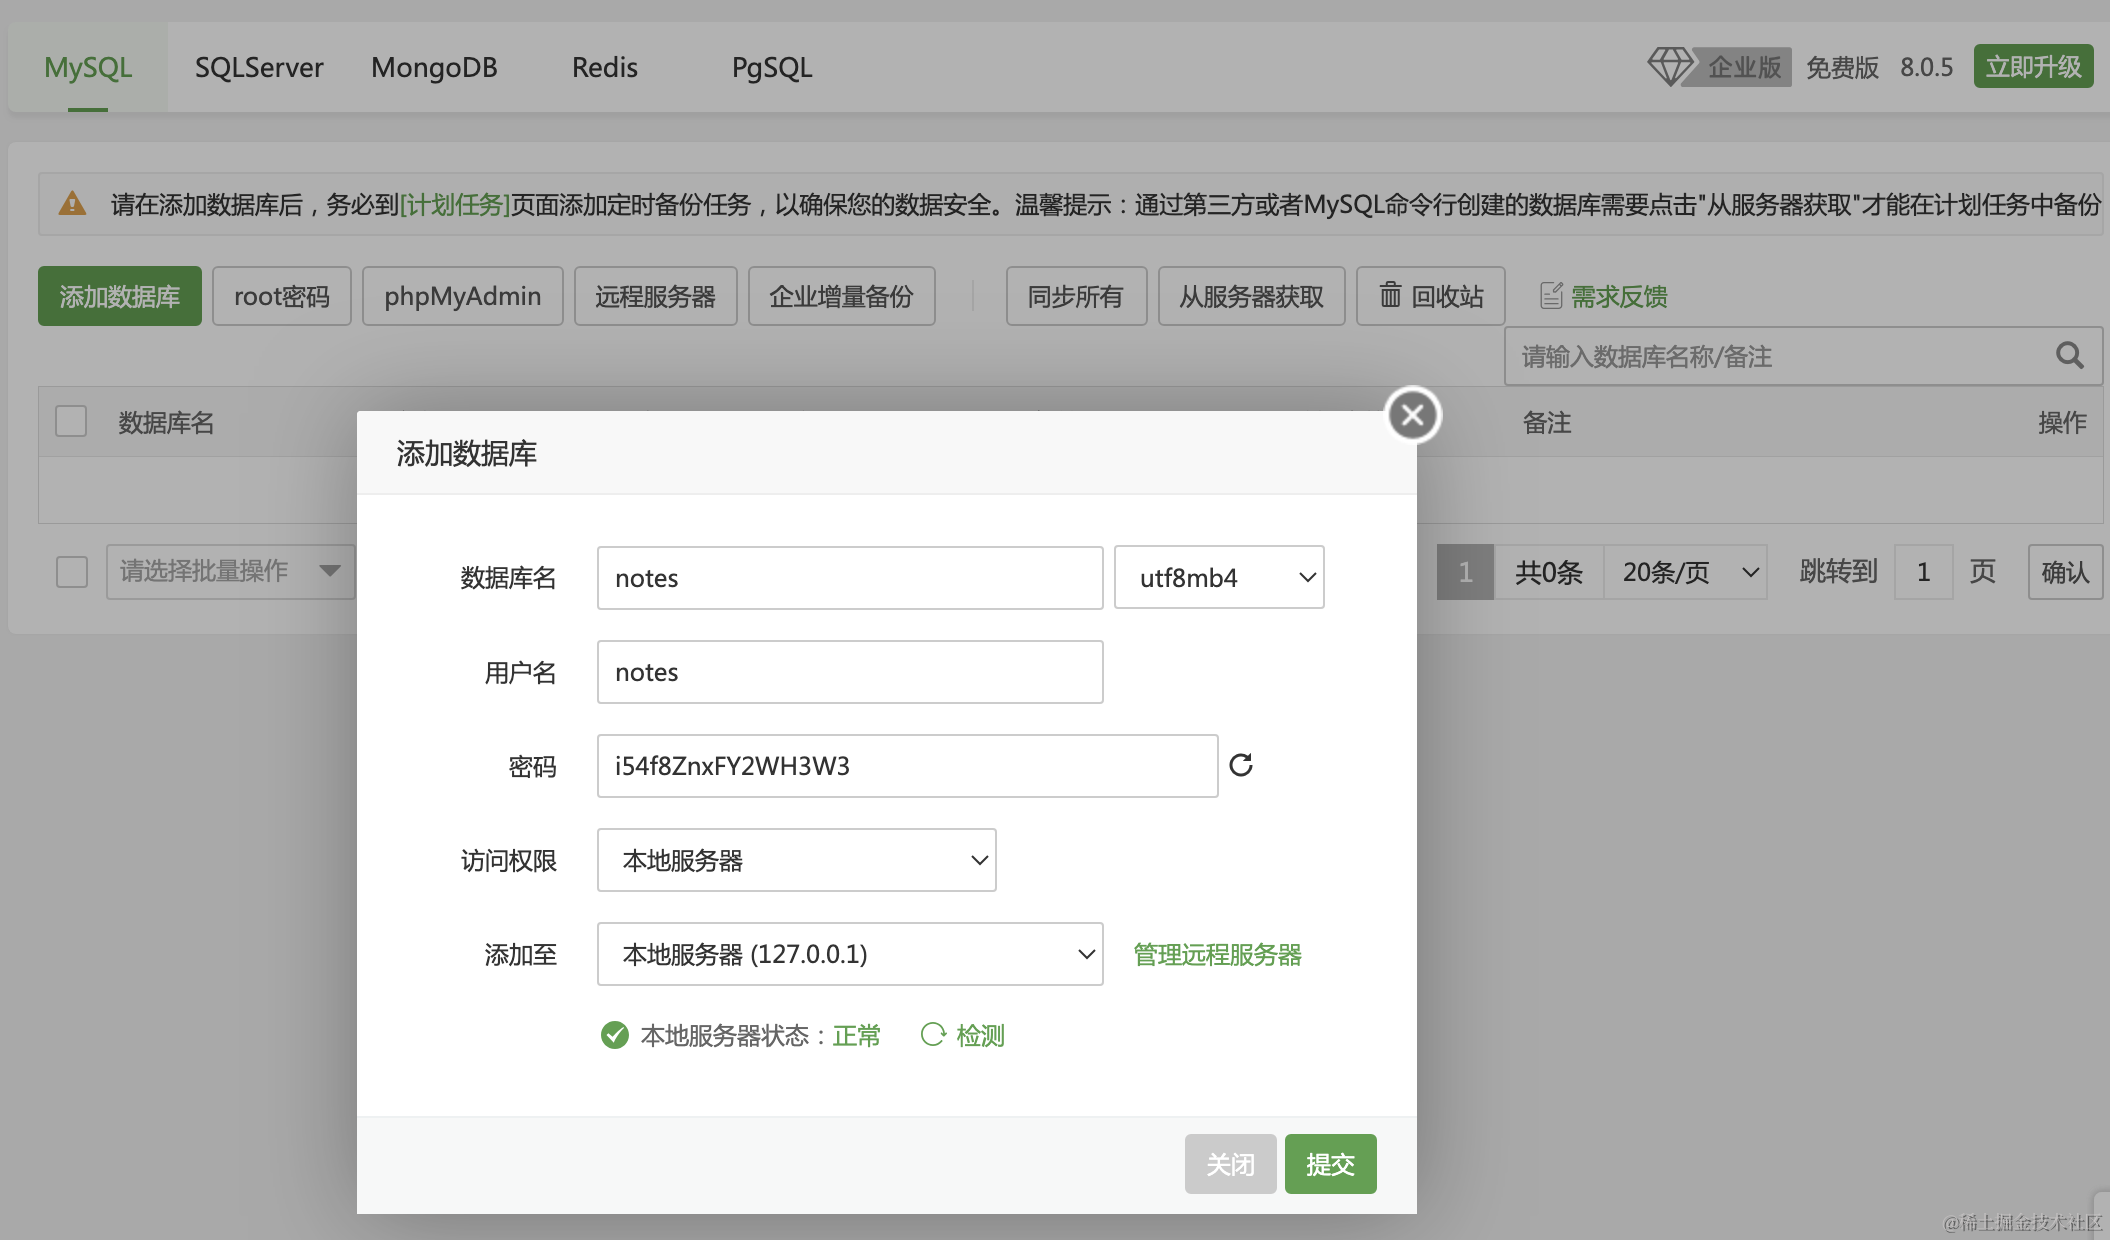This screenshot has height=1240, width=2110.
Task: Click the green 提交 submit button
Action: click(1330, 1164)
